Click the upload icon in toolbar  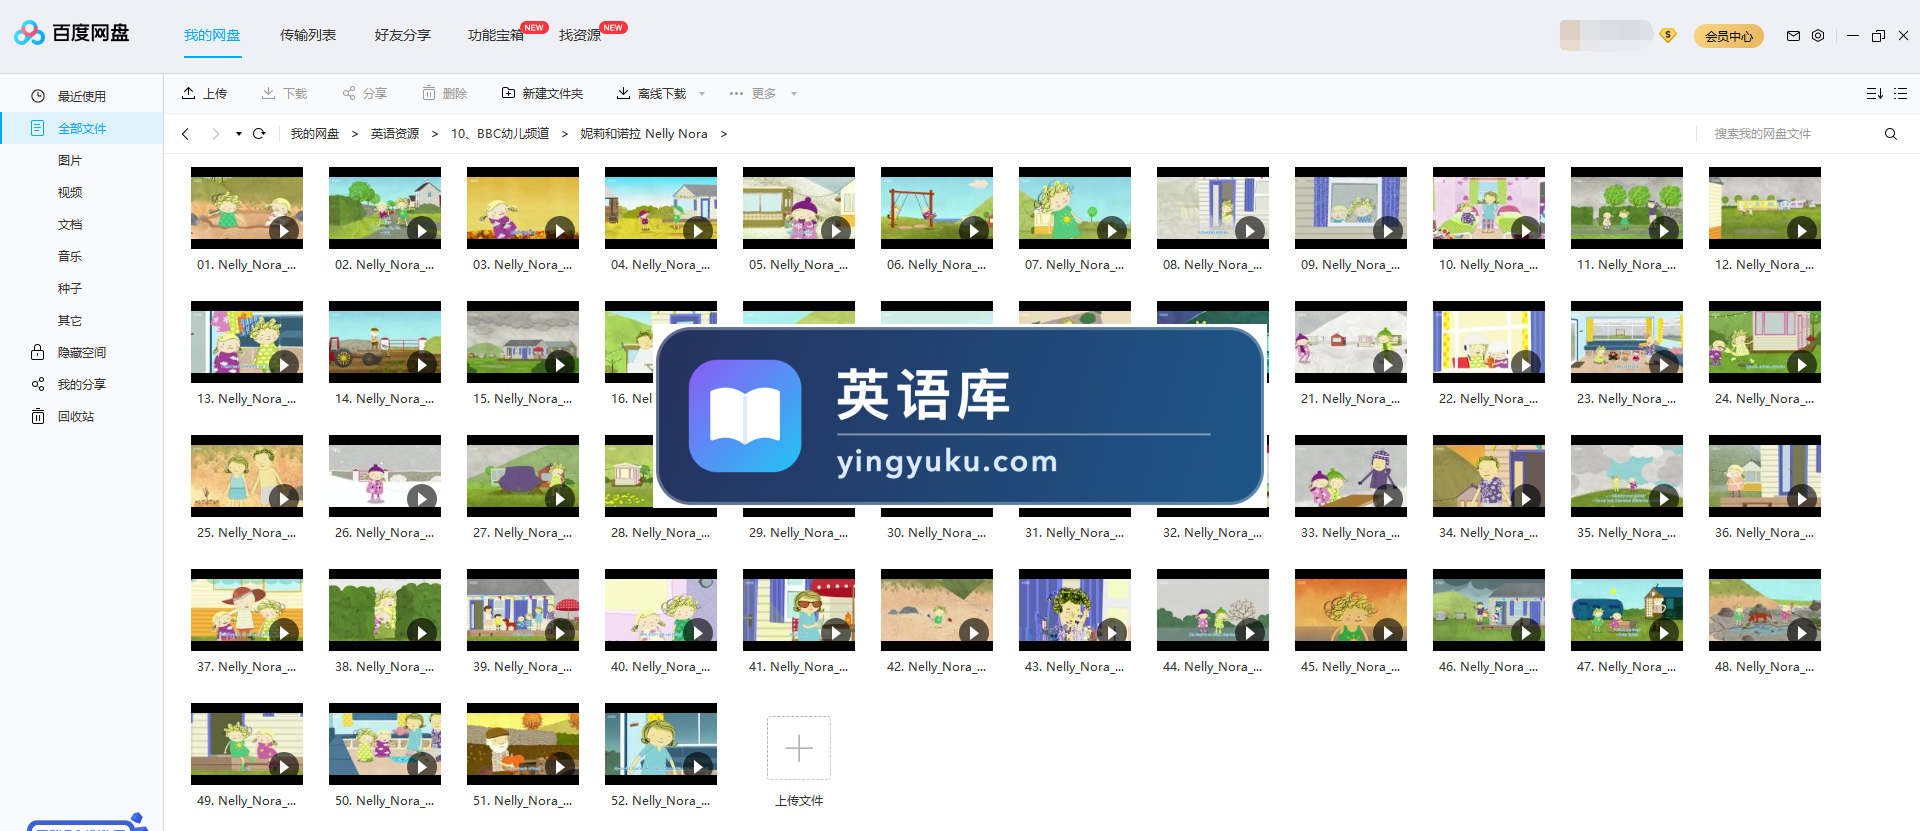pos(188,93)
